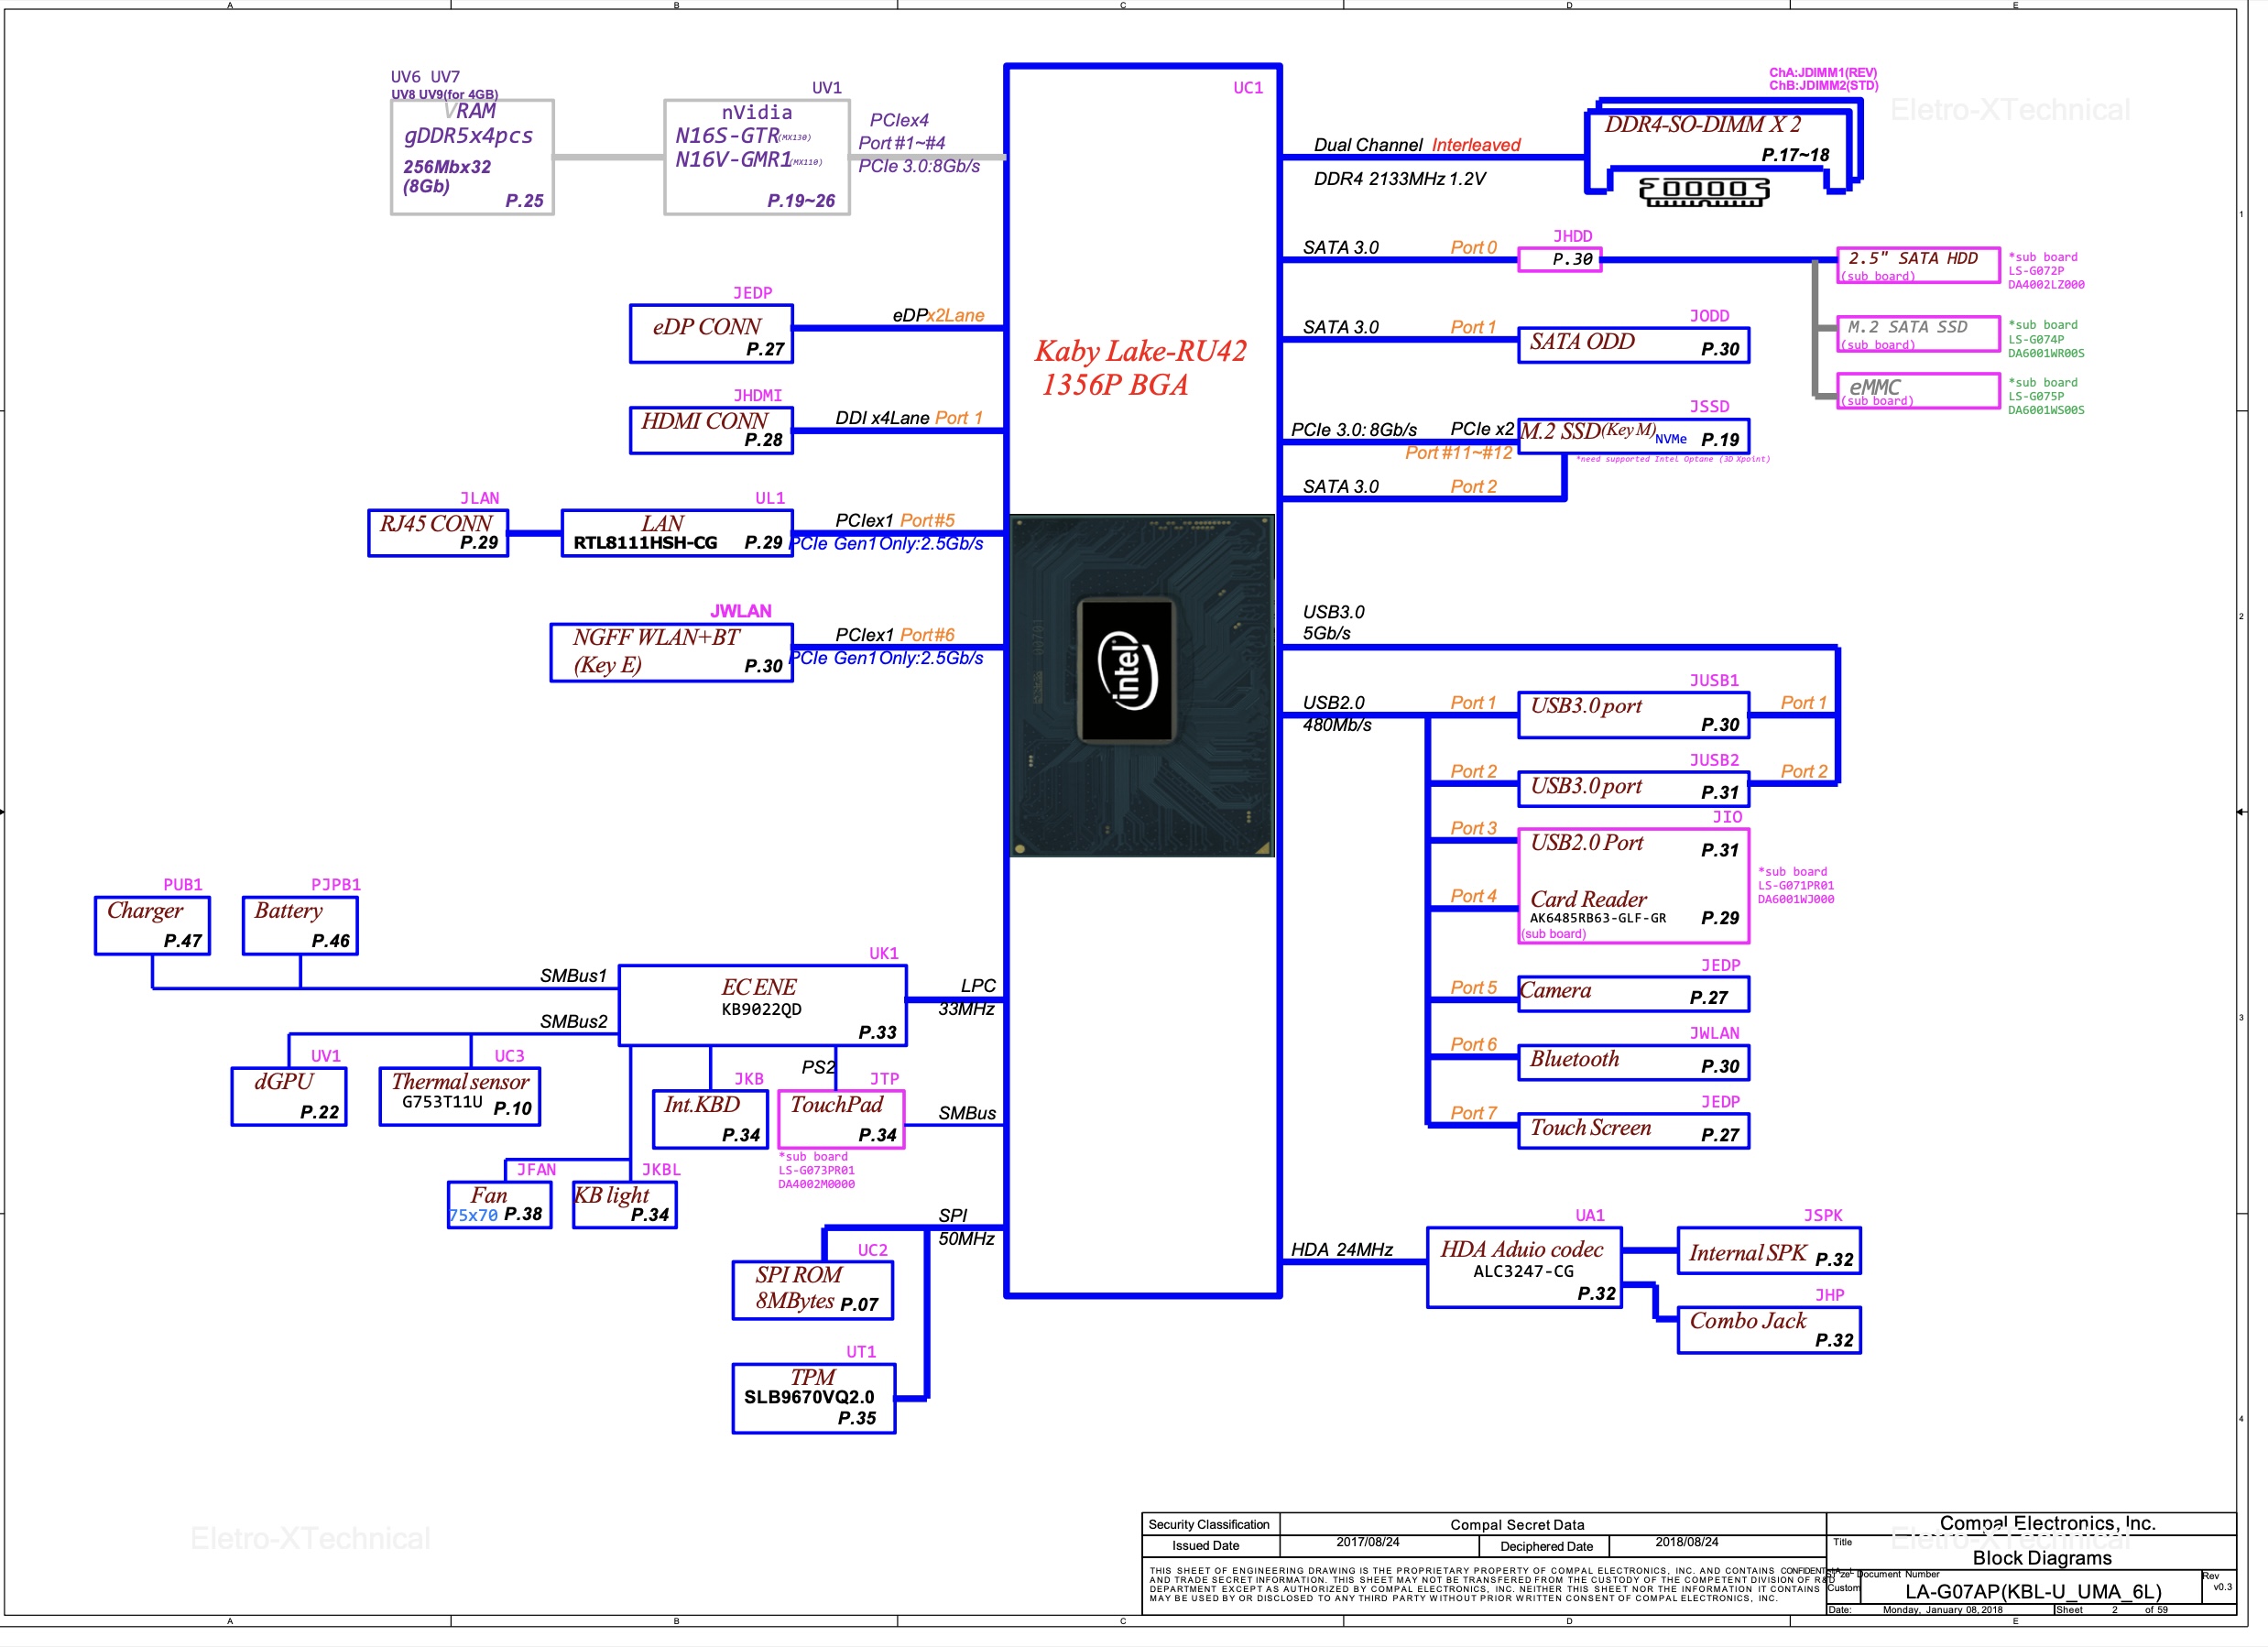Click the 'DDI x4Lane Port 1' label

(x=909, y=418)
